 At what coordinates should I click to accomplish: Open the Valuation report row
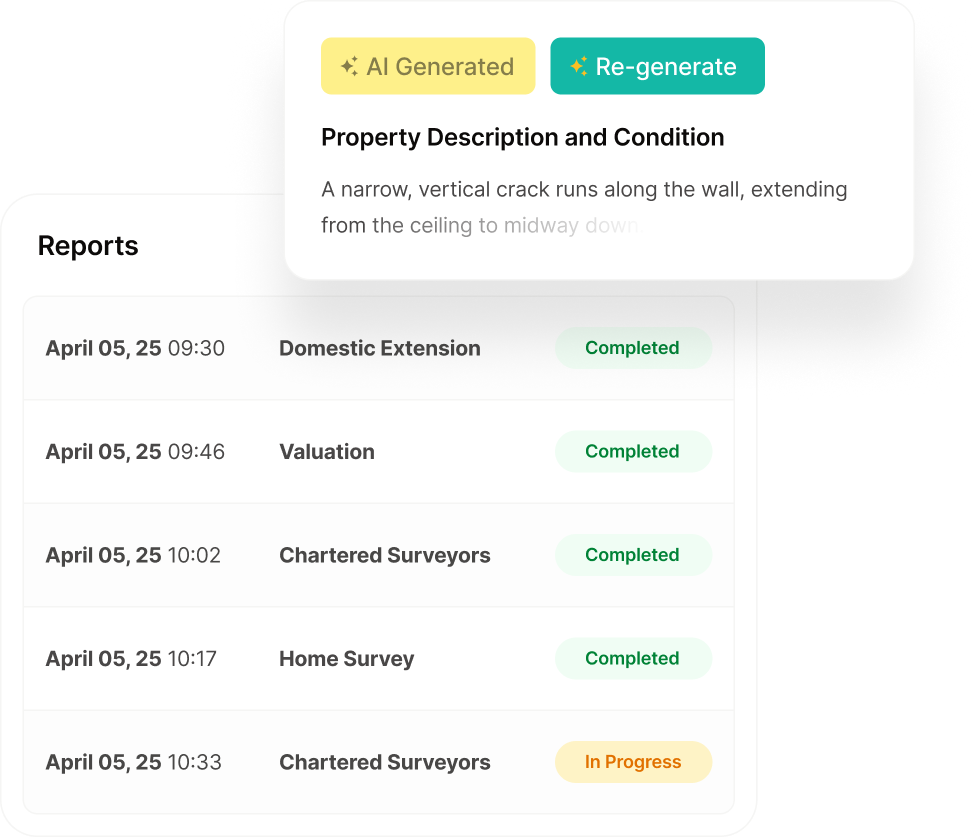379,451
